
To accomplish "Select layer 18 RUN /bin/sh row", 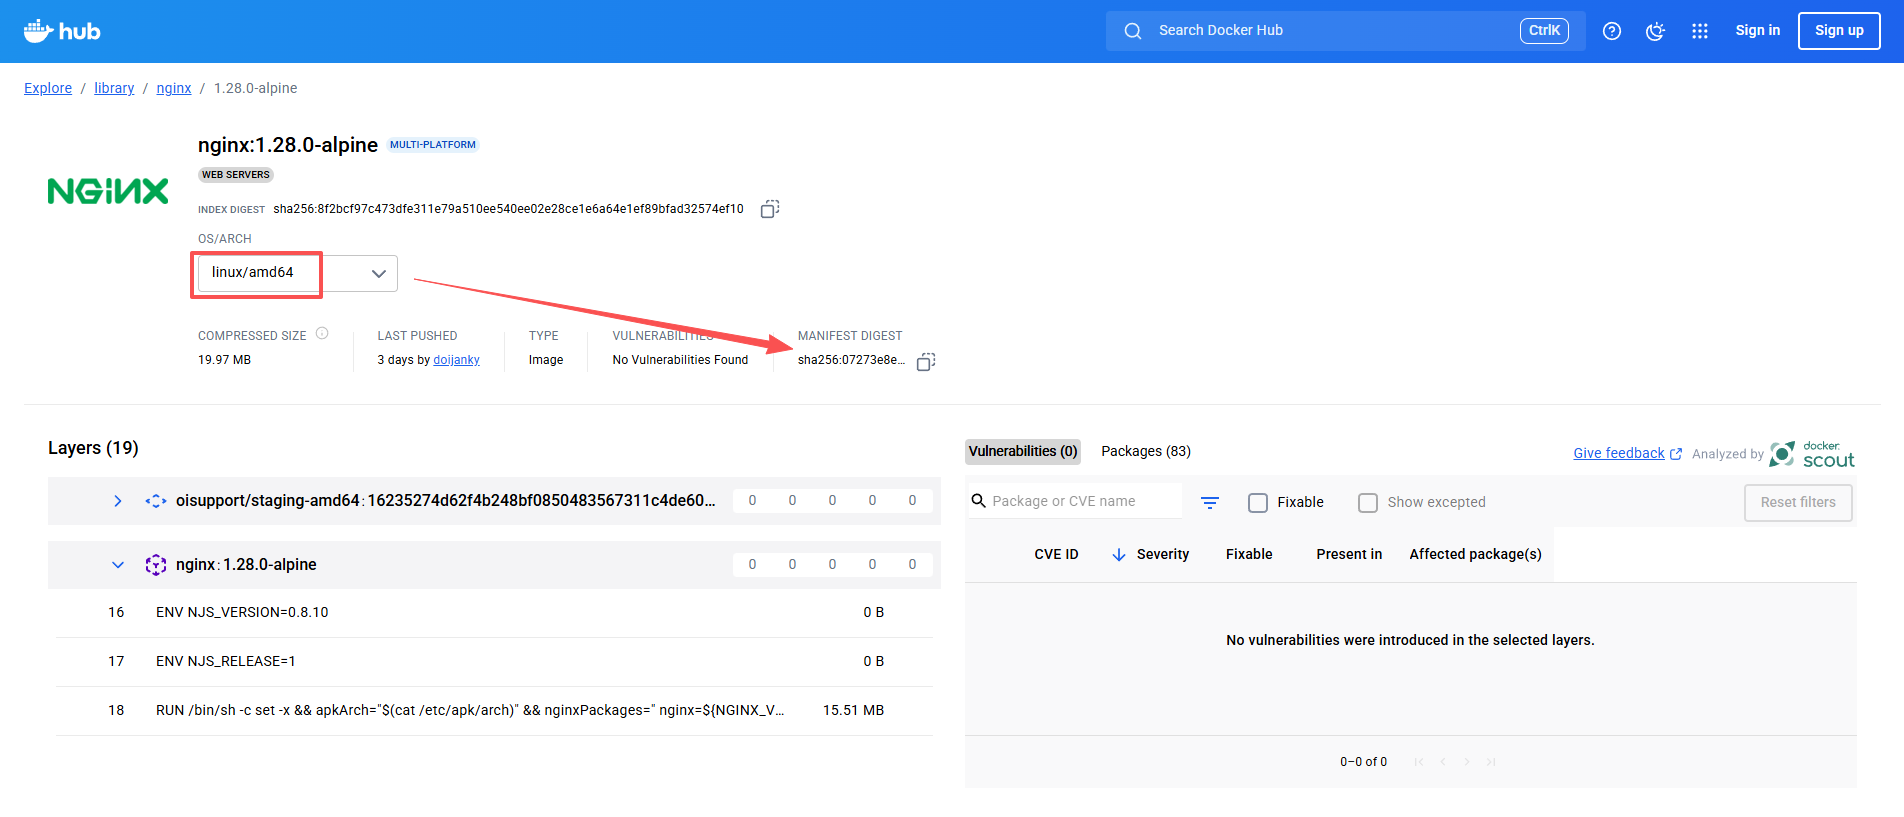I will pos(494,711).
